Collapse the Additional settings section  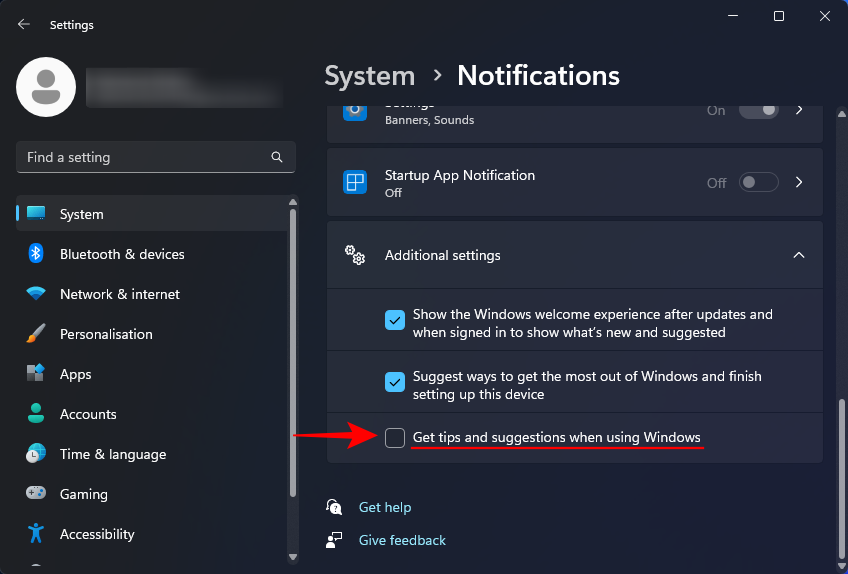pos(799,255)
